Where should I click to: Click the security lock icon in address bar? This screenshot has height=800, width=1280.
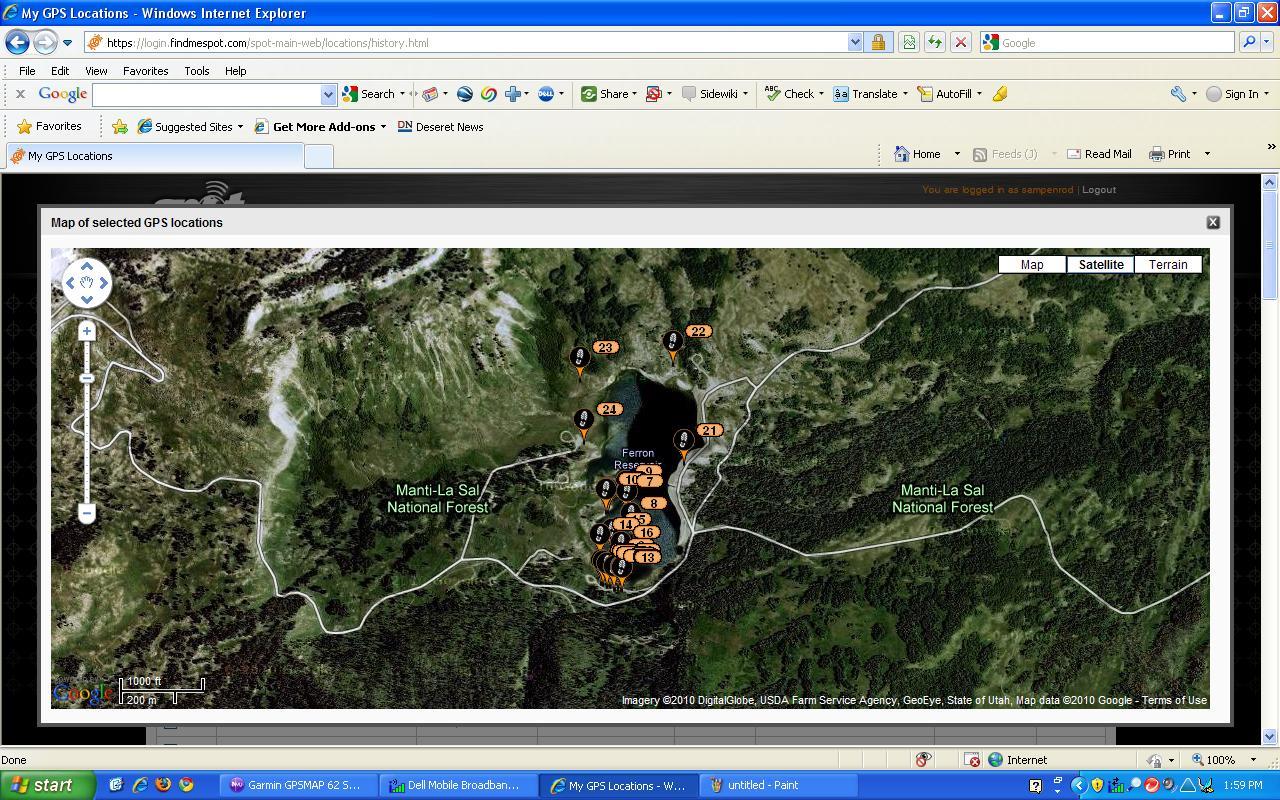(x=878, y=42)
